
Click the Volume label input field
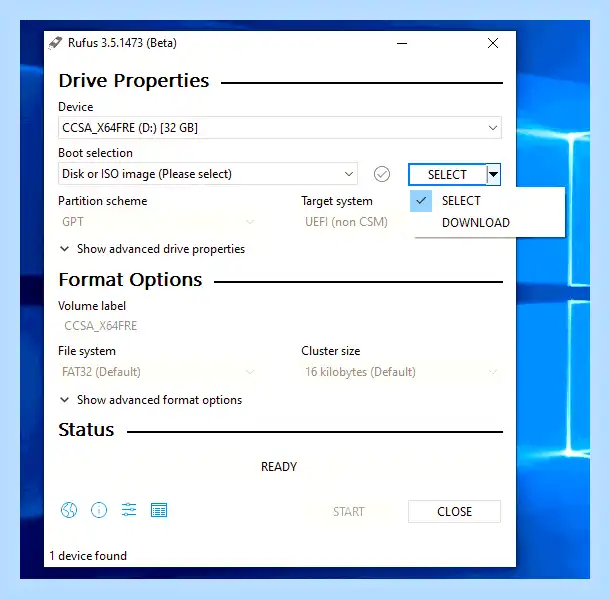(x=280, y=326)
